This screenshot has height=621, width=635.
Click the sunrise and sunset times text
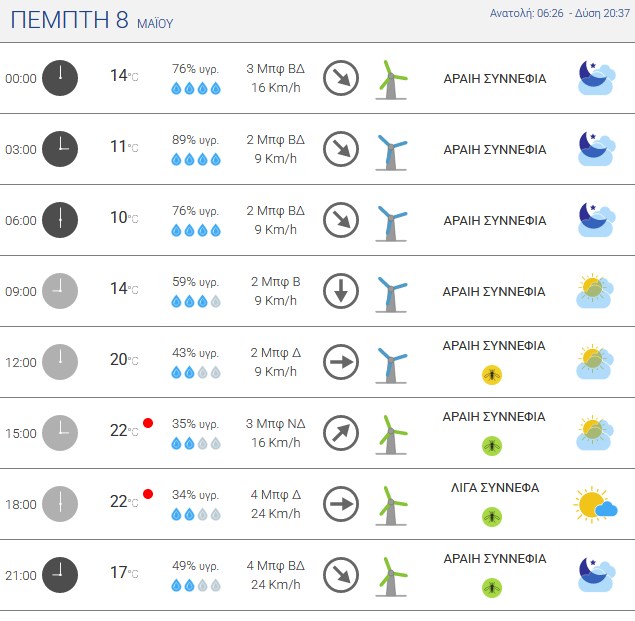pyautogui.click(x=560, y=13)
